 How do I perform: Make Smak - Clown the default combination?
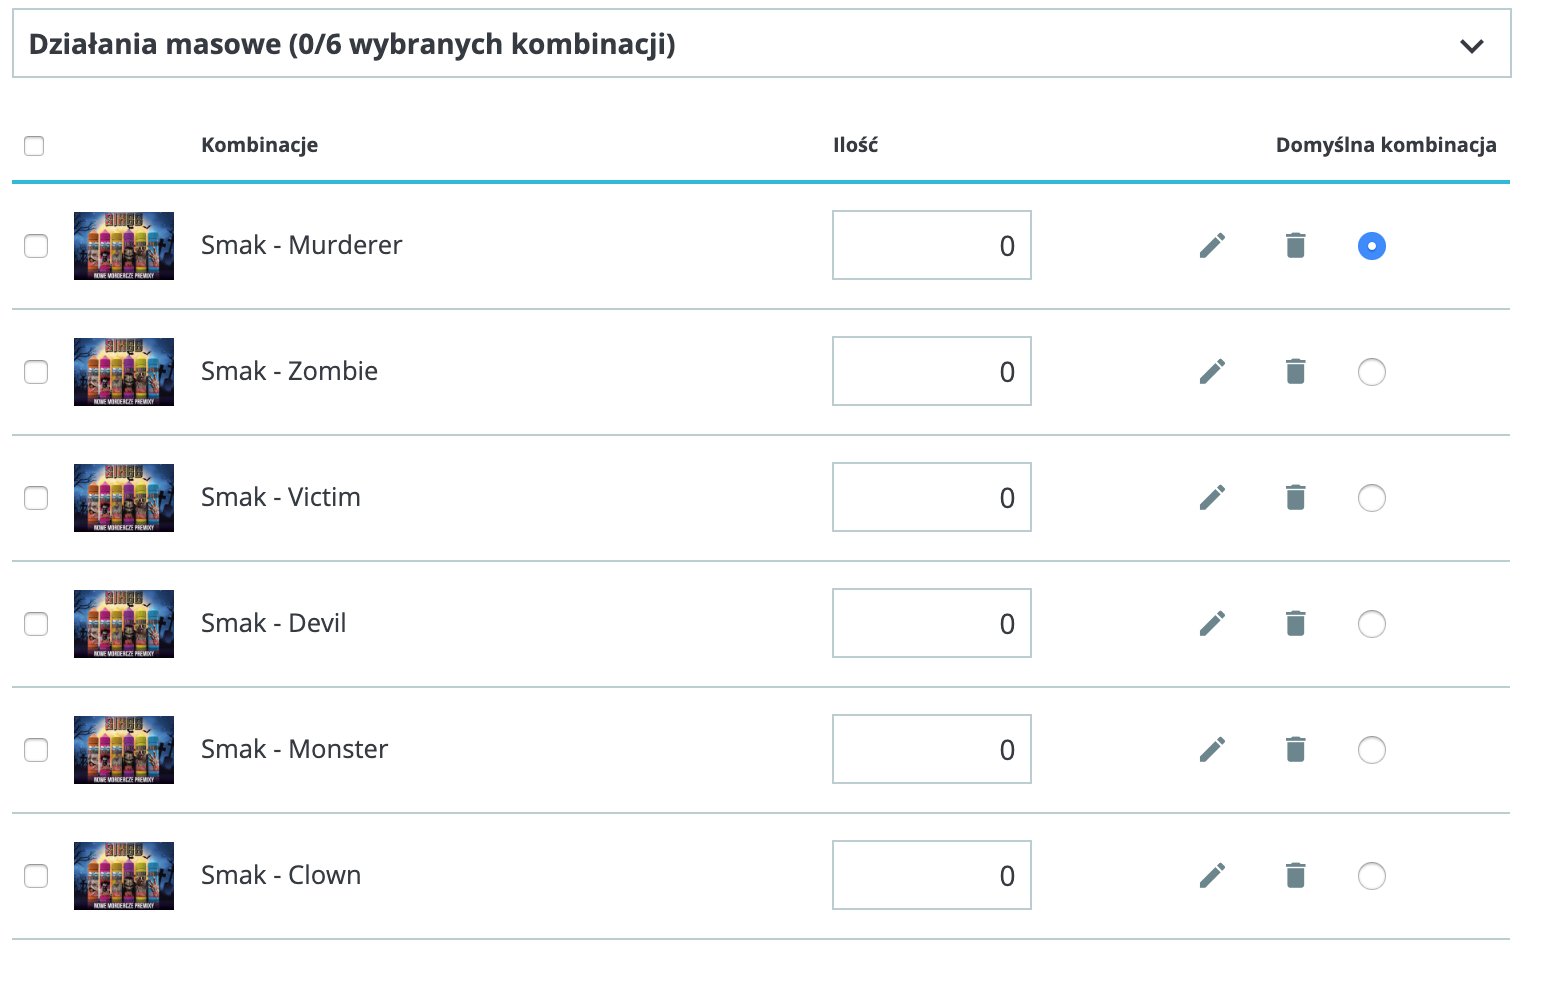(x=1371, y=876)
